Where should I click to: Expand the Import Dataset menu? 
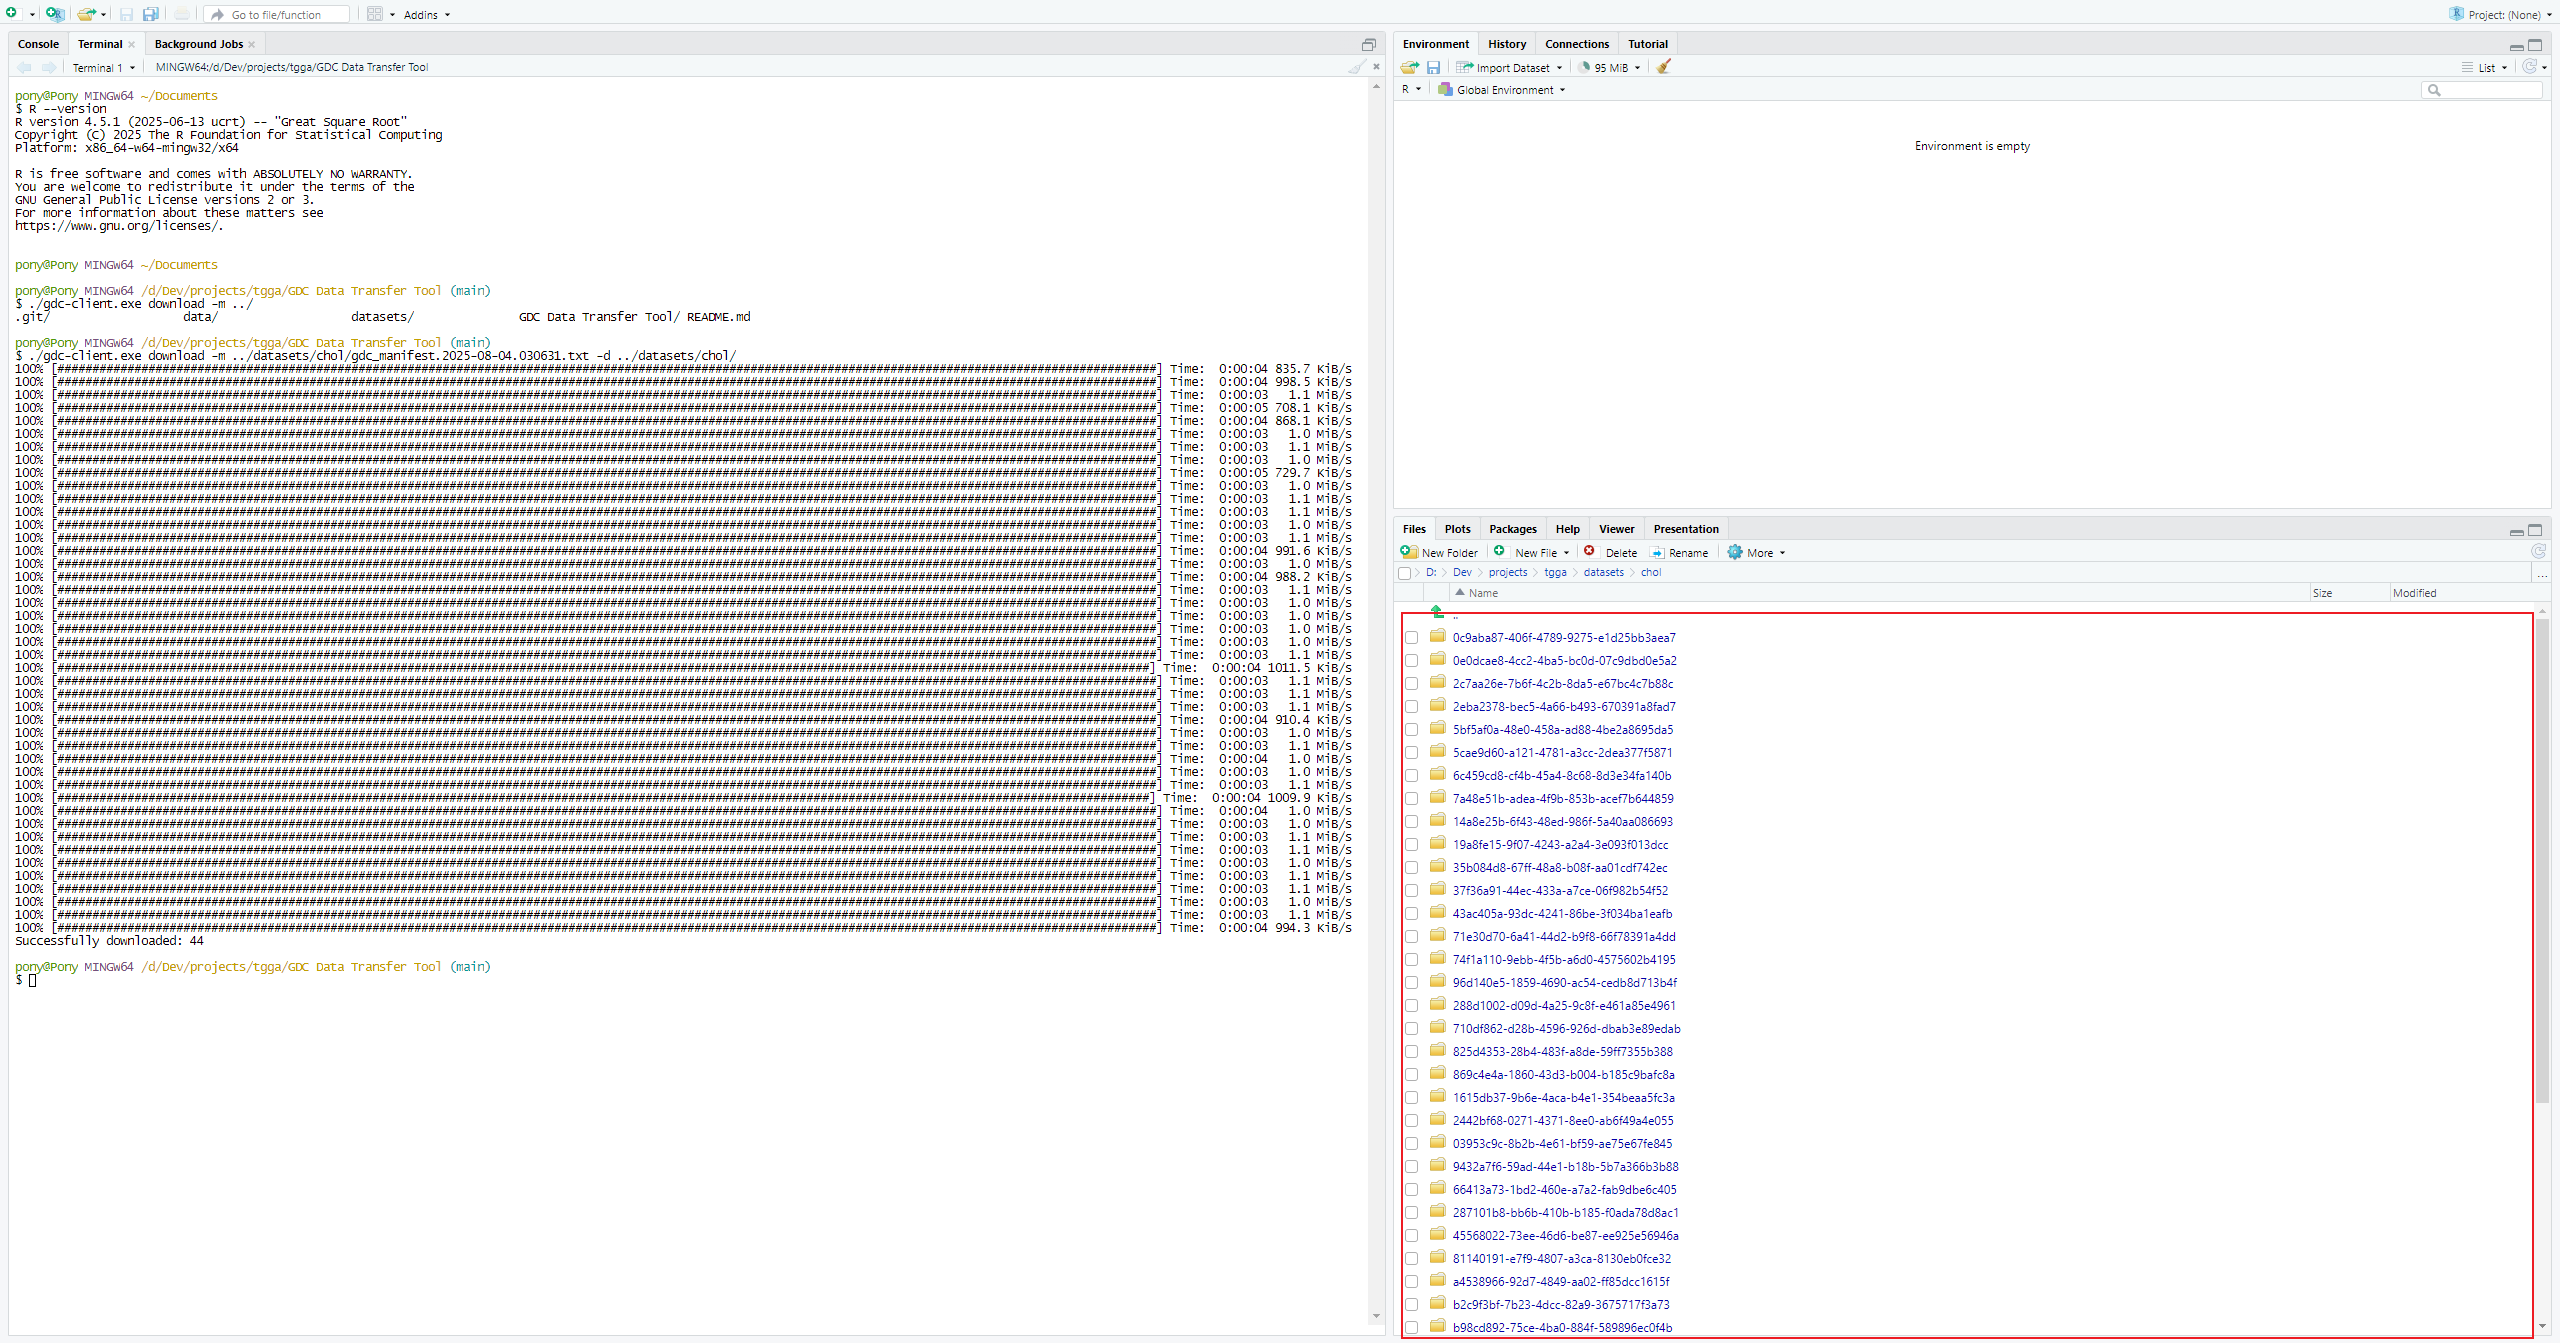1509,68
